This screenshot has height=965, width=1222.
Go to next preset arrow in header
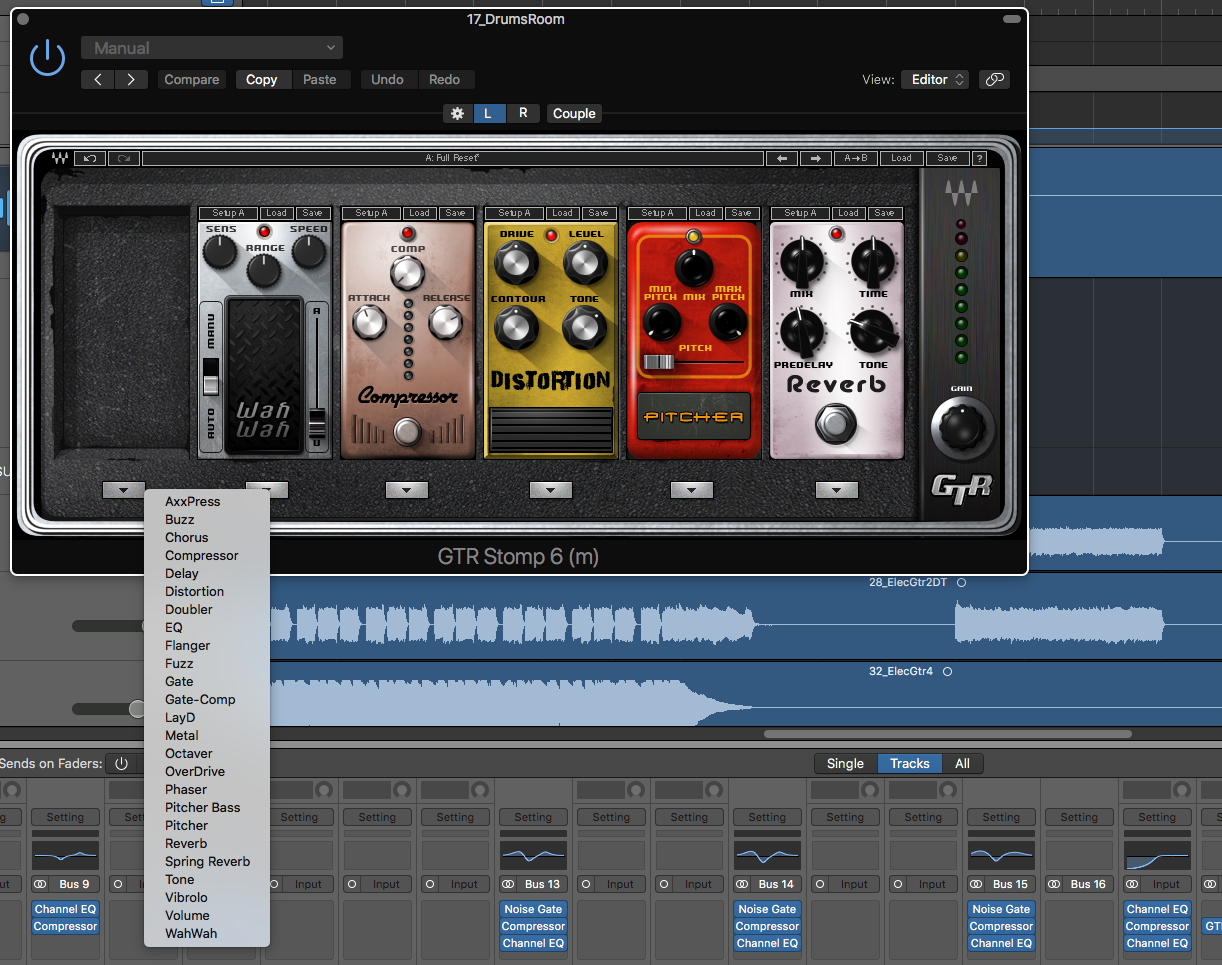(131, 80)
